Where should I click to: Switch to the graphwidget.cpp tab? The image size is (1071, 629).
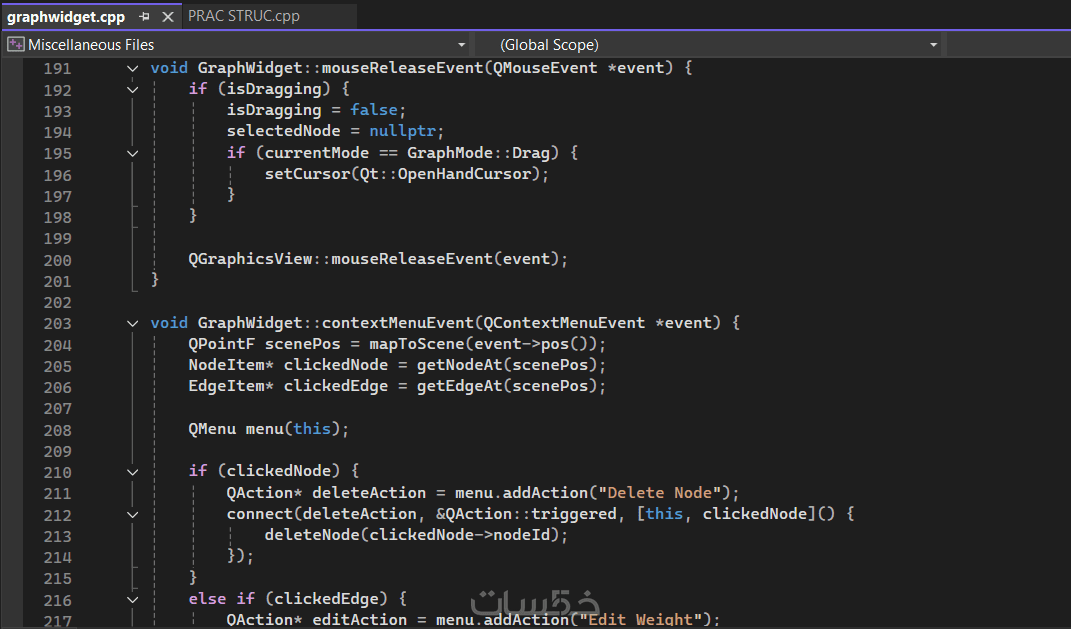click(x=66, y=16)
